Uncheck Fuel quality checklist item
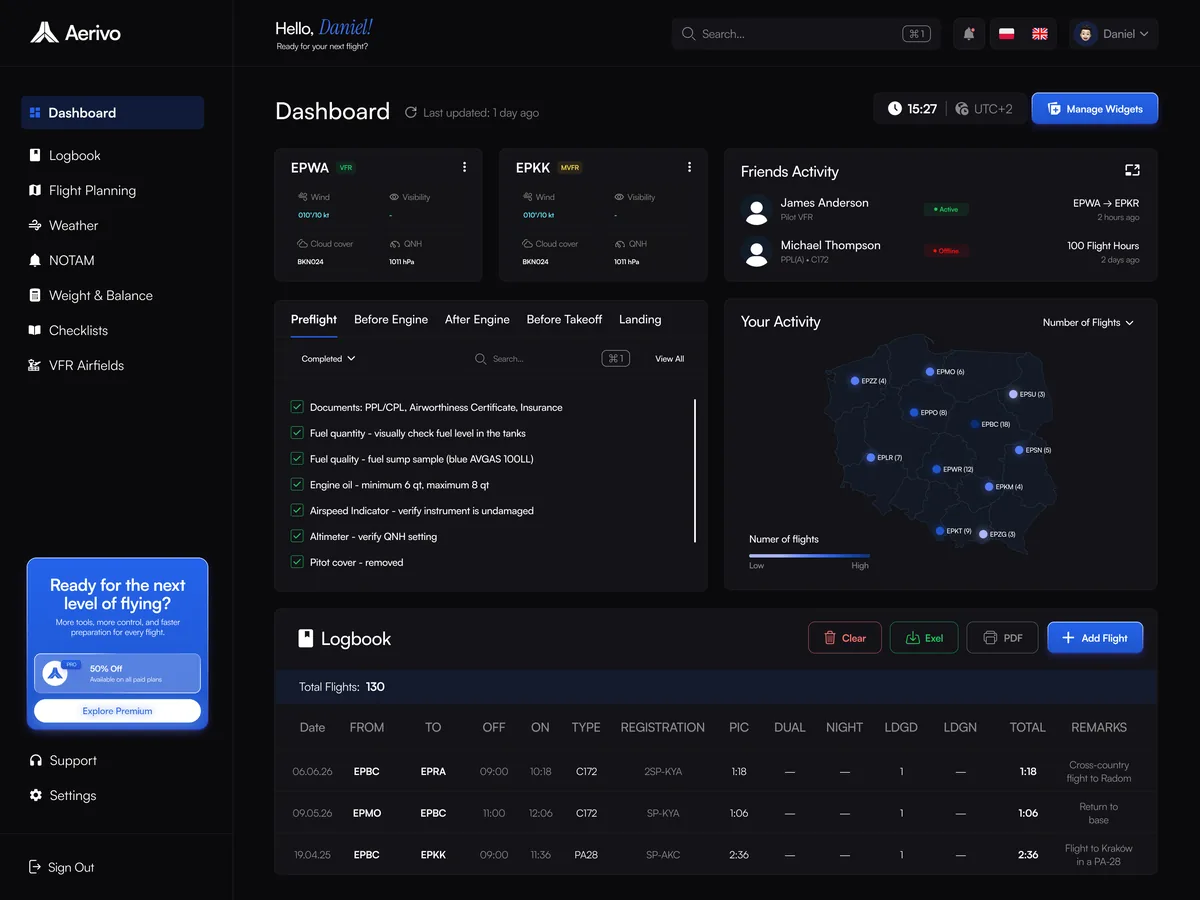 pos(297,459)
